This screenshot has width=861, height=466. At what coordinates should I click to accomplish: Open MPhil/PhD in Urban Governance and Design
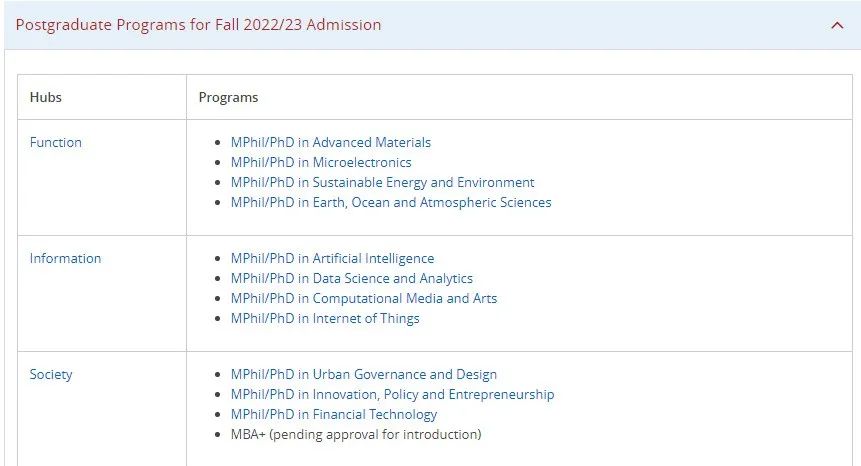[x=364, y=374]
